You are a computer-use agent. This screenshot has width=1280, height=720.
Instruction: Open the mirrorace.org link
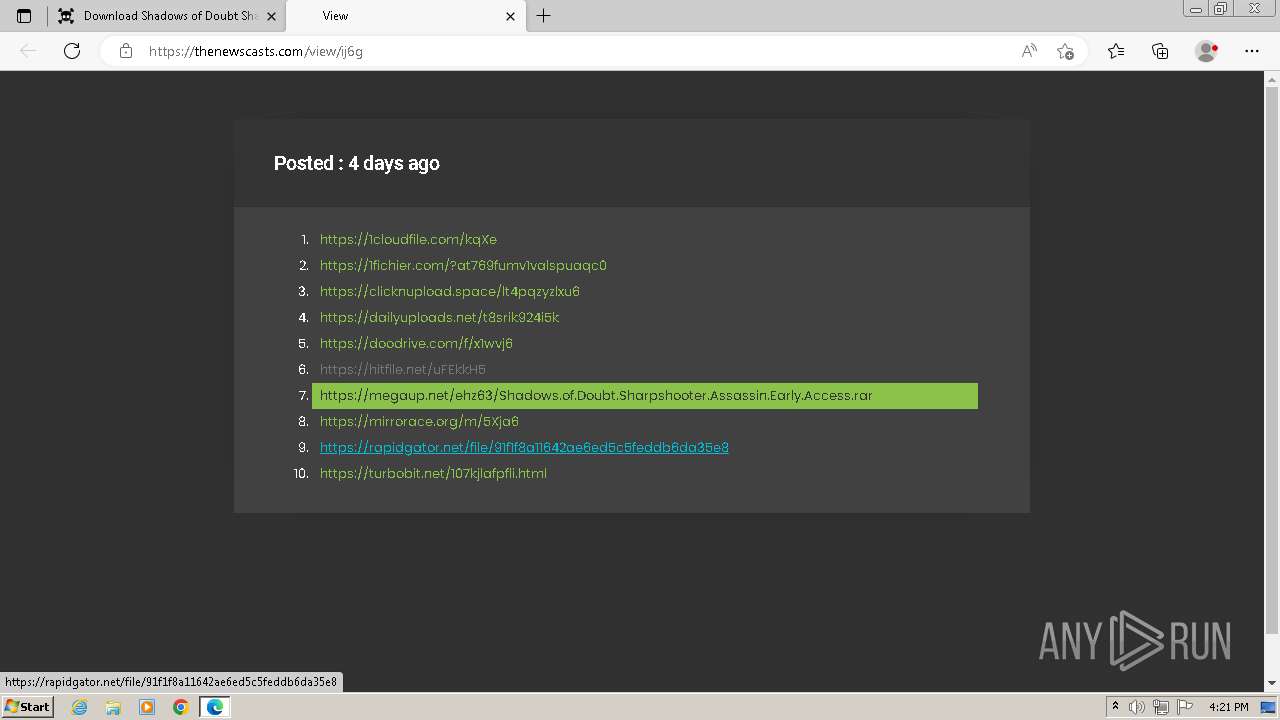[419, 422]
